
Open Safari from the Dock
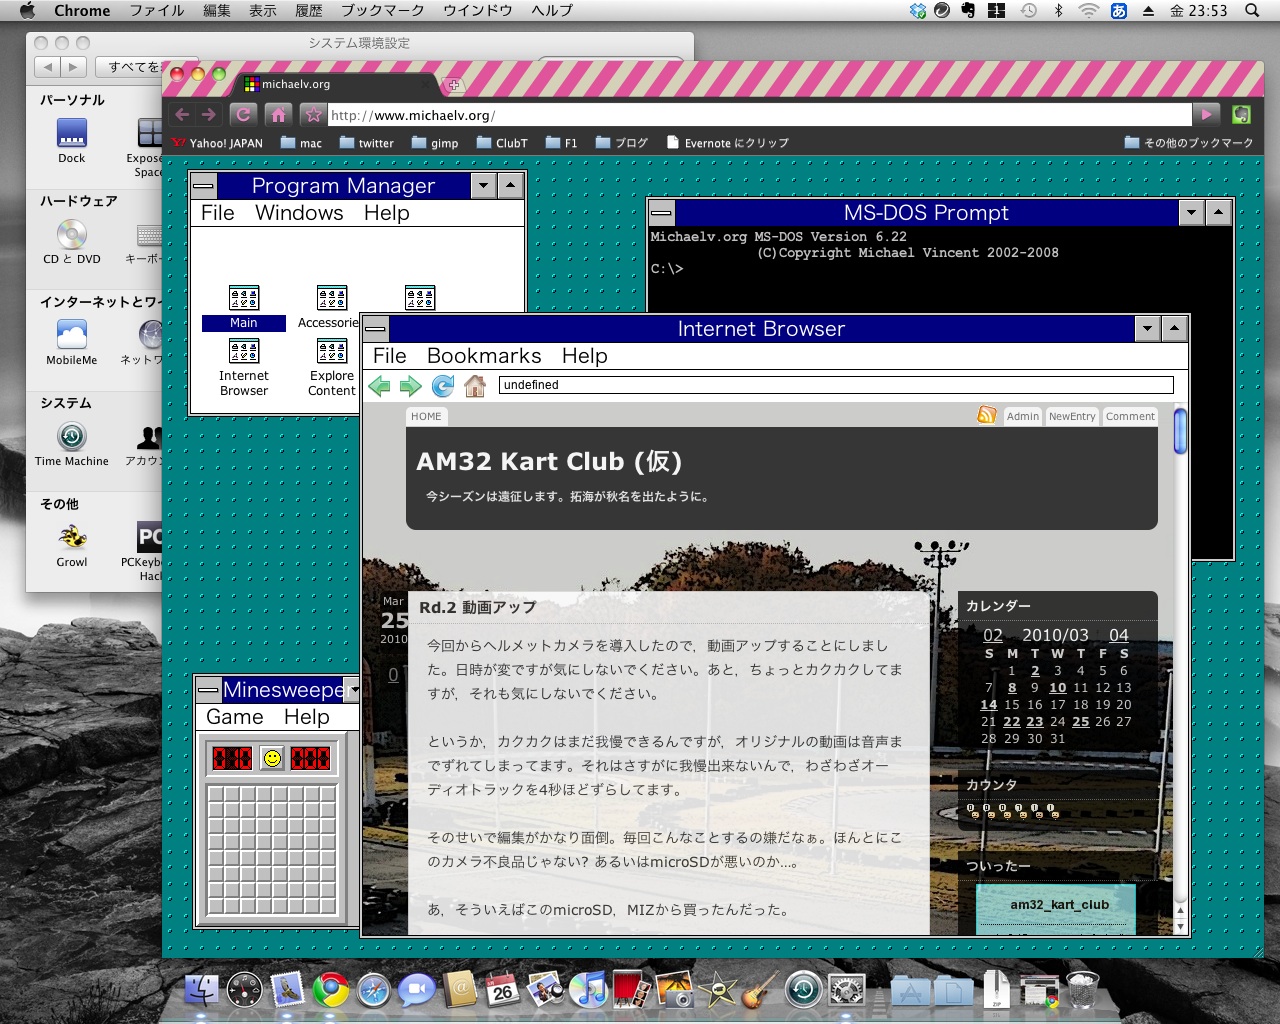pyautogui.click(x=374, y=990)
